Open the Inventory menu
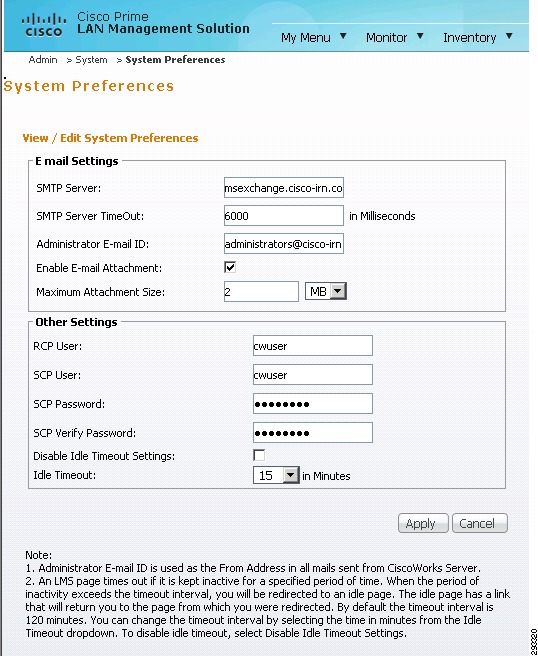This screenshot has height=656, width=538. (469, 38)
